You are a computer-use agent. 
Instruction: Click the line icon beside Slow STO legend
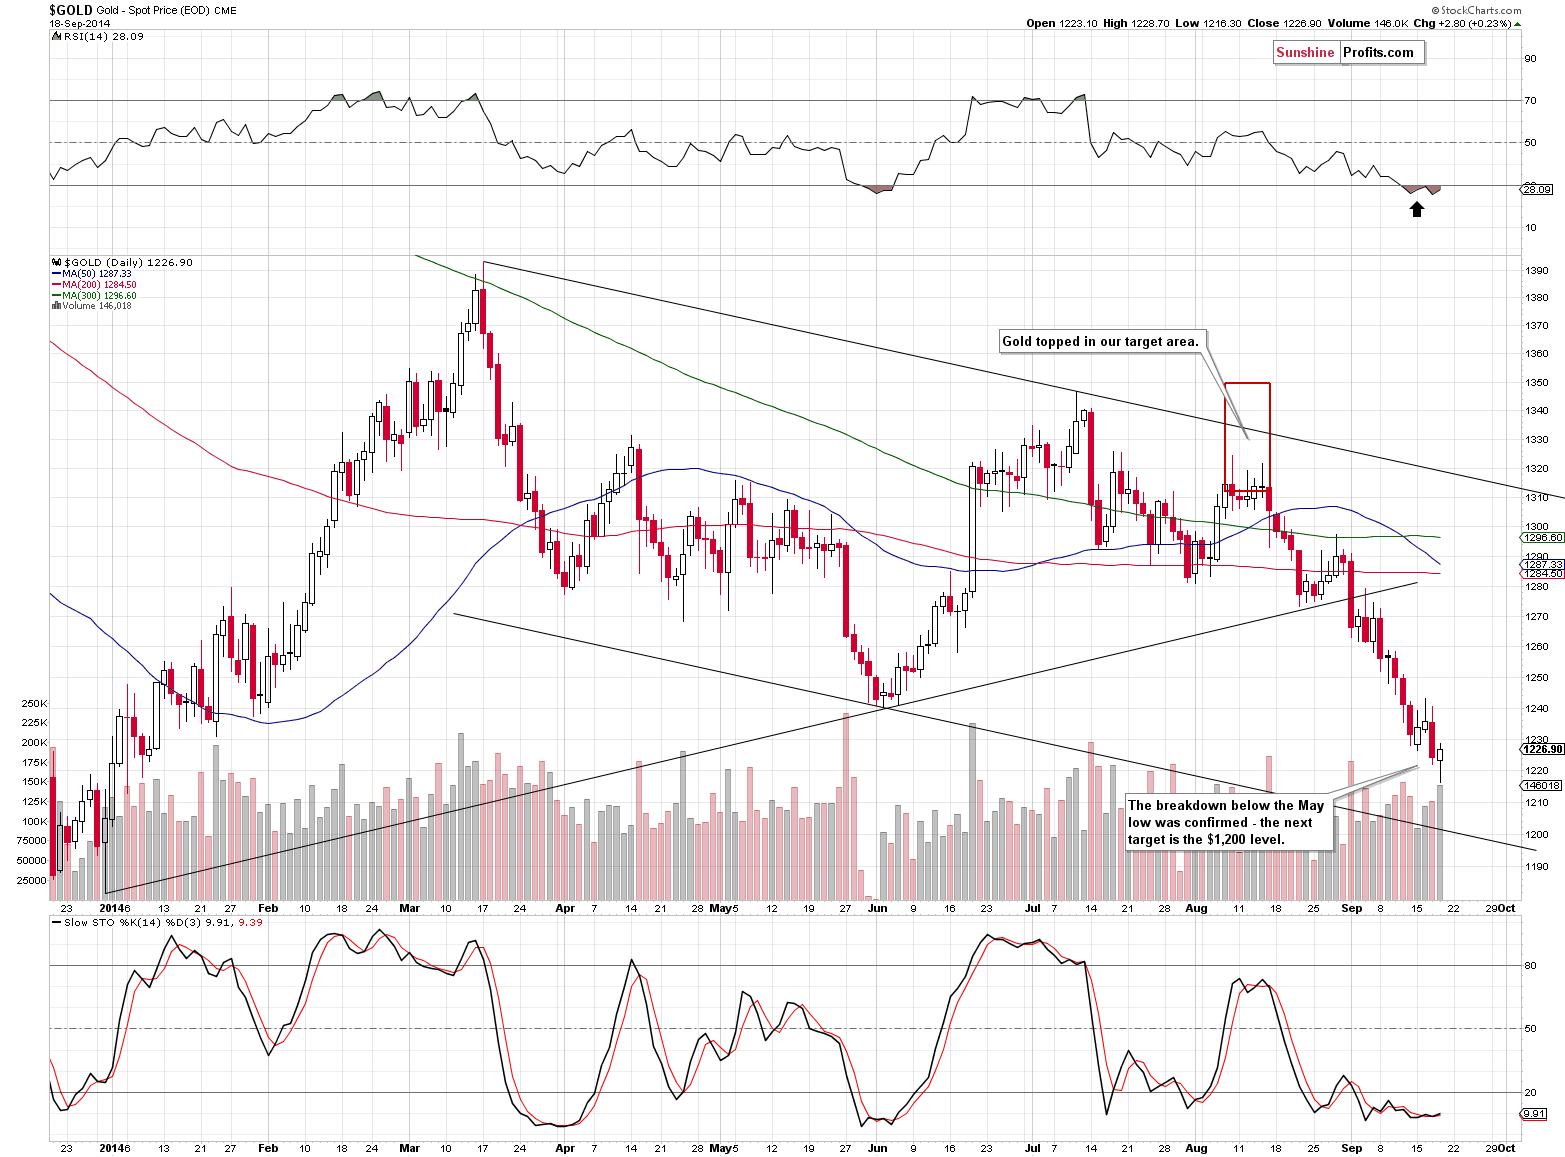56,922
